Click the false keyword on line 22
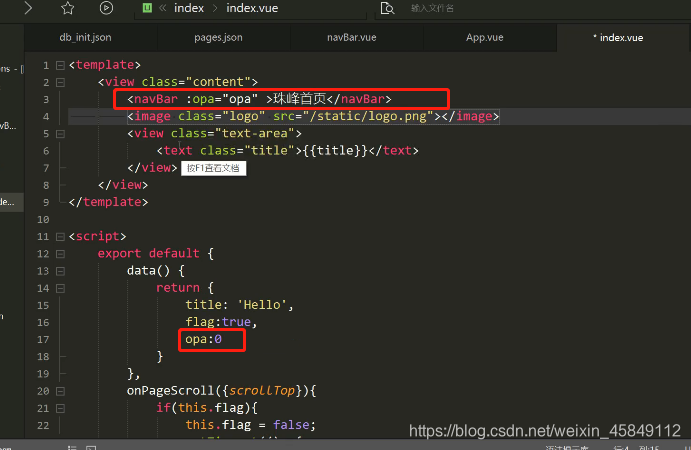Viewport: 691px width, 450px height. pyautogui.click(x=291, y=425)
